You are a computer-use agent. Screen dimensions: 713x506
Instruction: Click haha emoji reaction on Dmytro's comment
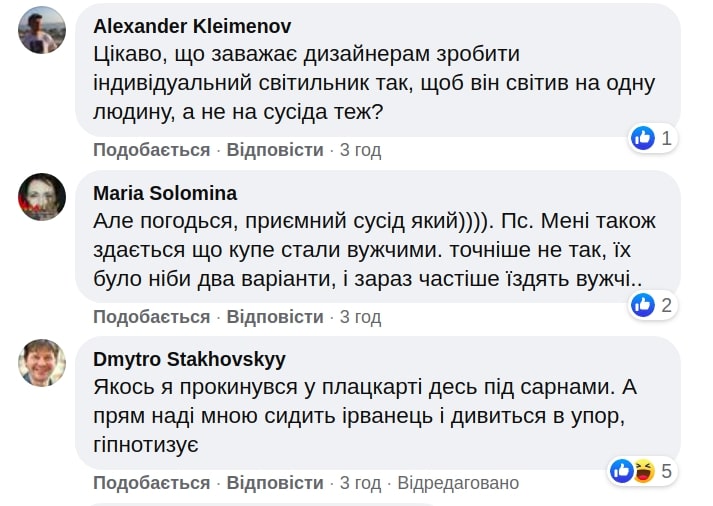click(x=643, y=470)
